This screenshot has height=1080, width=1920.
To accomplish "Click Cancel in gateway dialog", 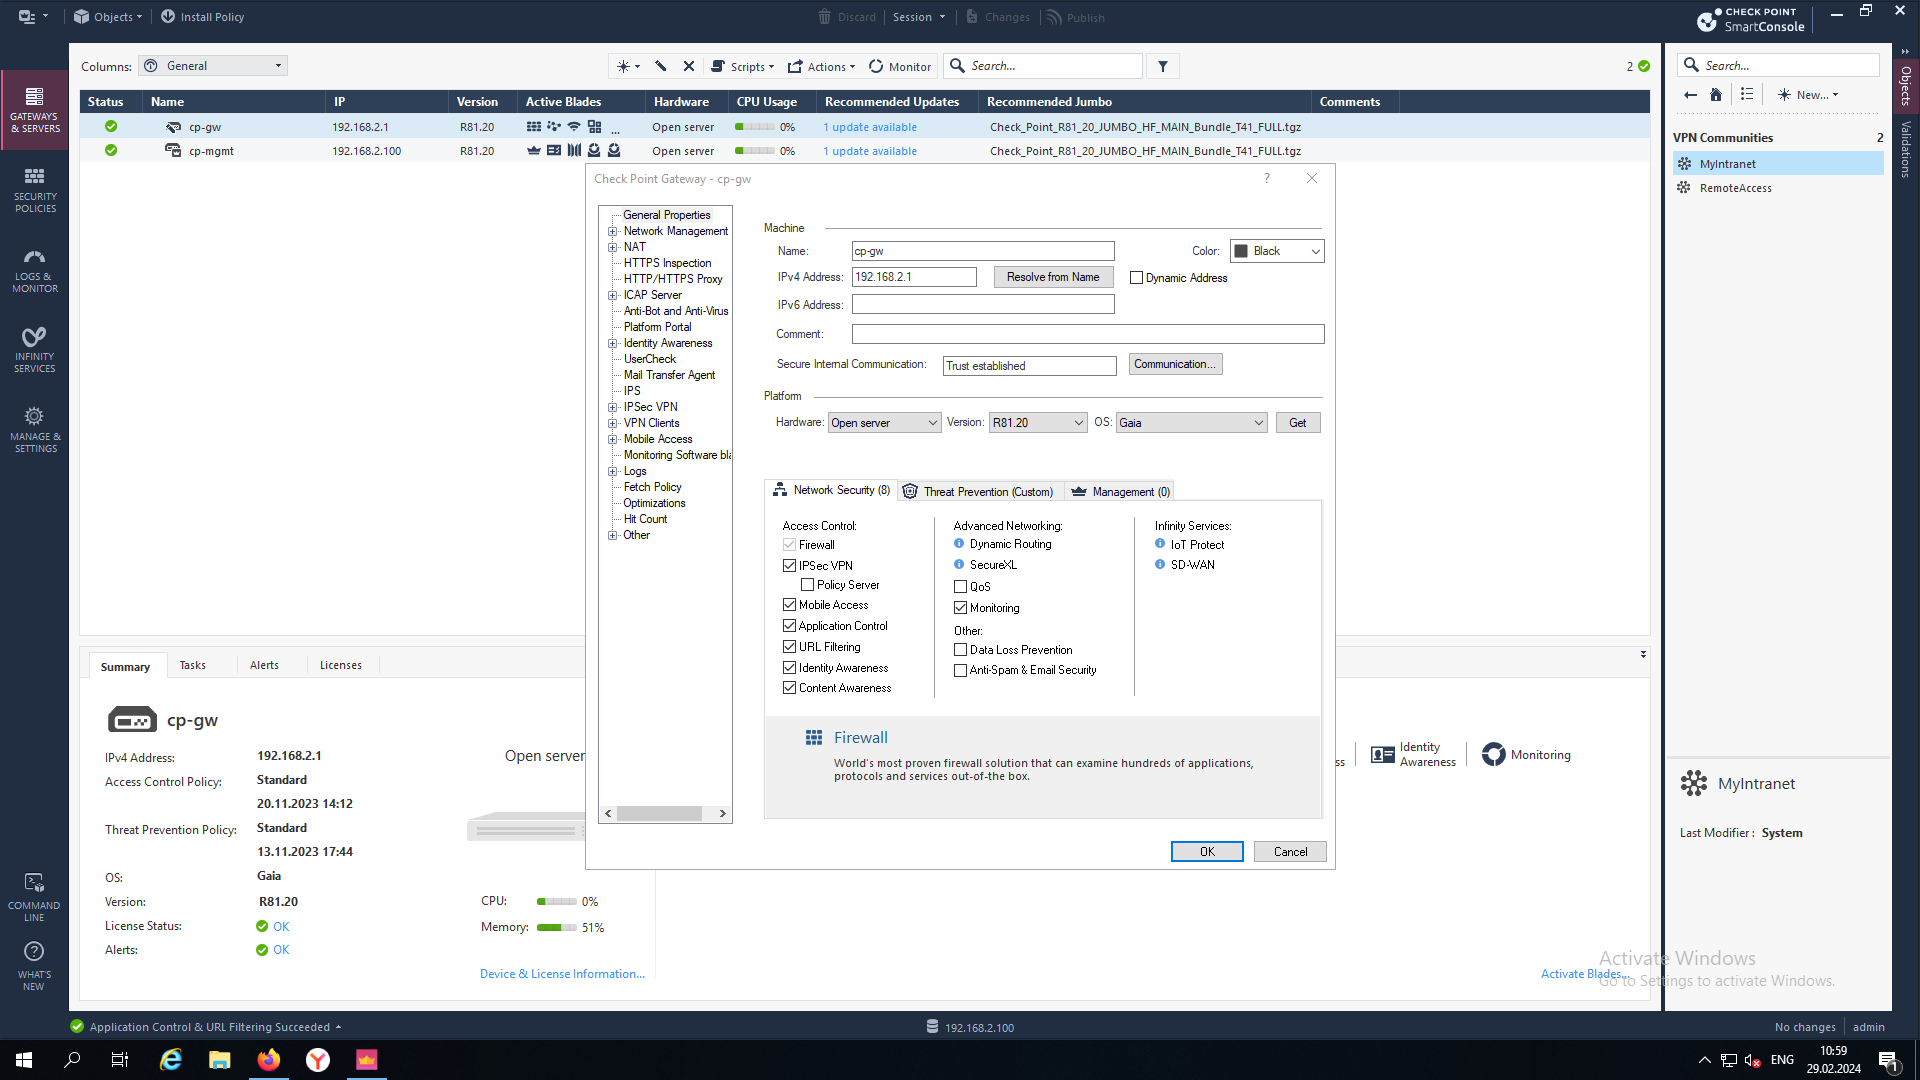I will point(1290,852).
